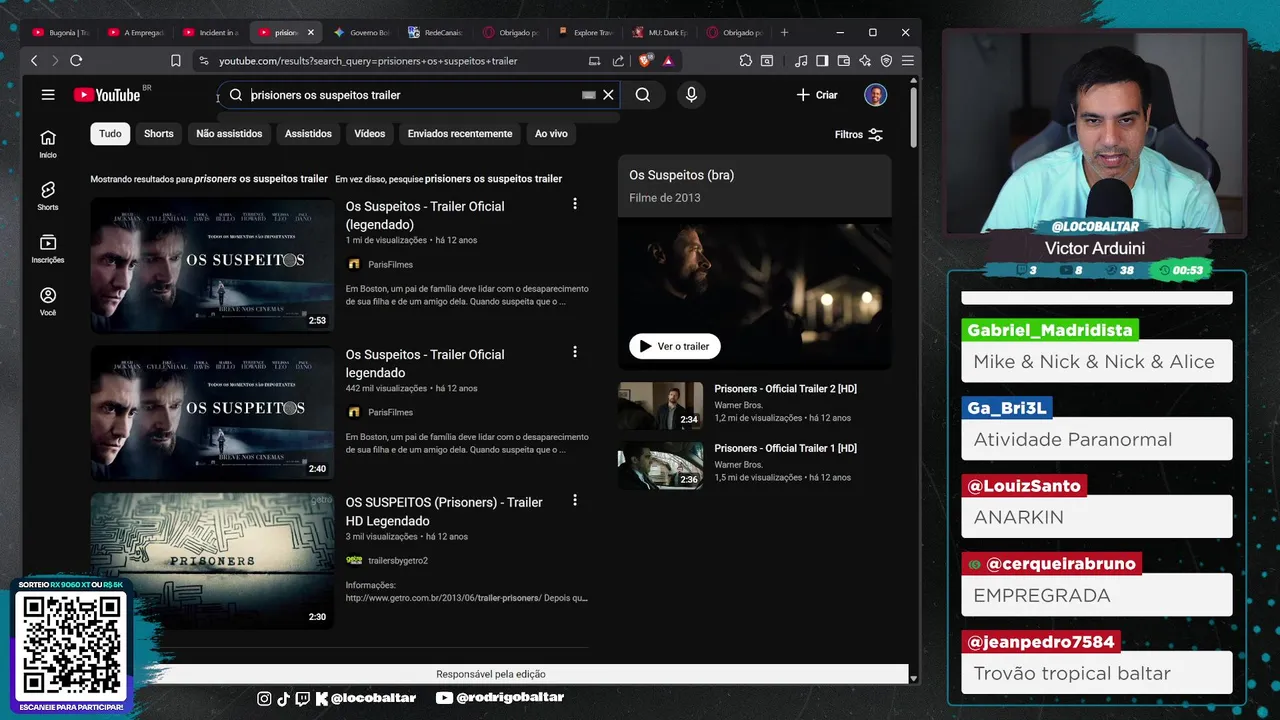
Task: Click the Ver o trailer button
Action: [675, 346]
